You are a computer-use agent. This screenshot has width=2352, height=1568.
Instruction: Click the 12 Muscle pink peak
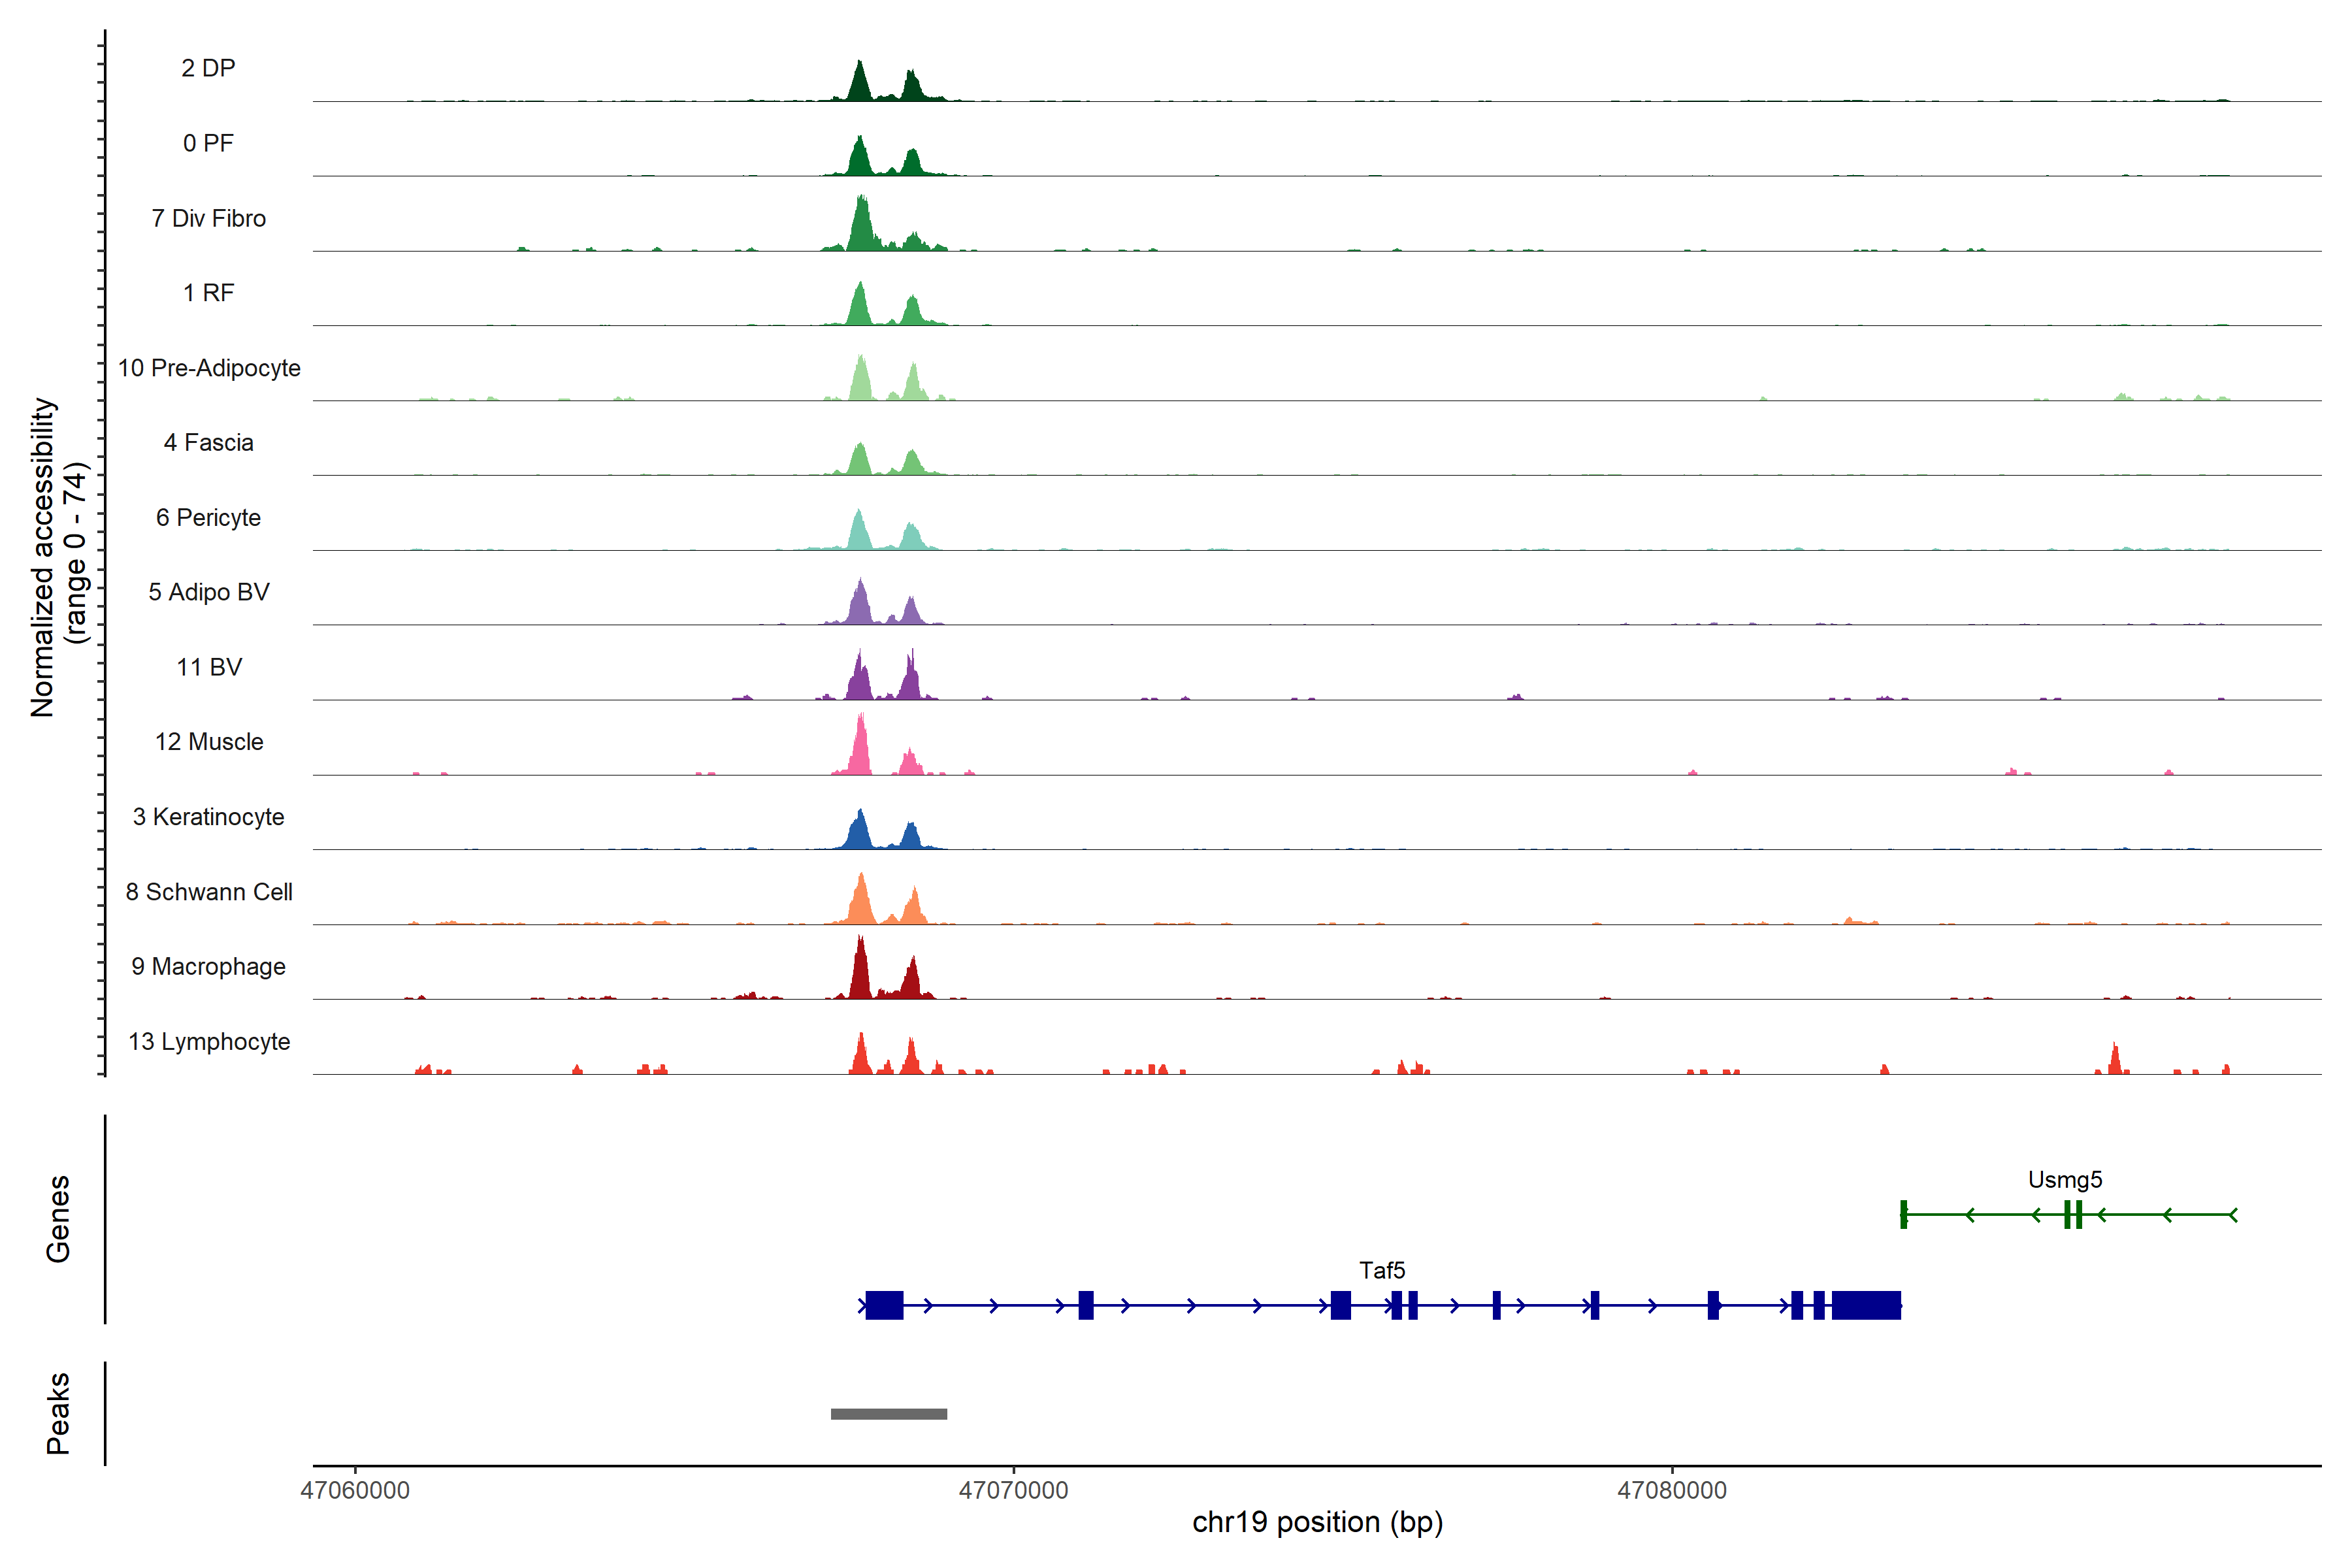(861, 750)
